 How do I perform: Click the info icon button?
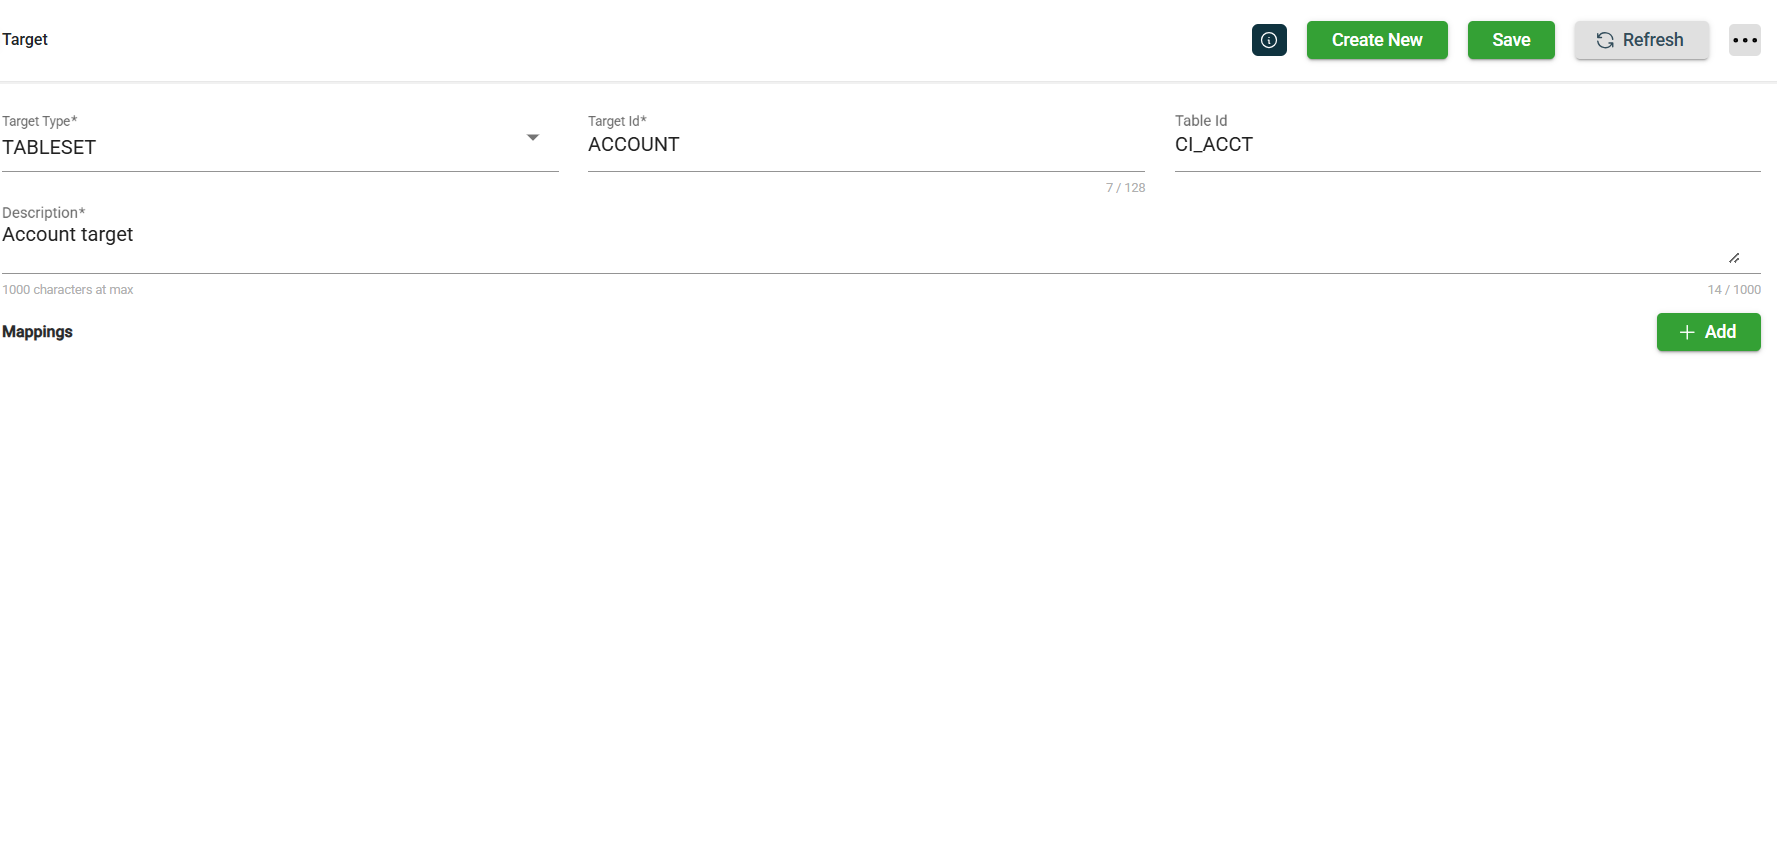pos(1269,40)
